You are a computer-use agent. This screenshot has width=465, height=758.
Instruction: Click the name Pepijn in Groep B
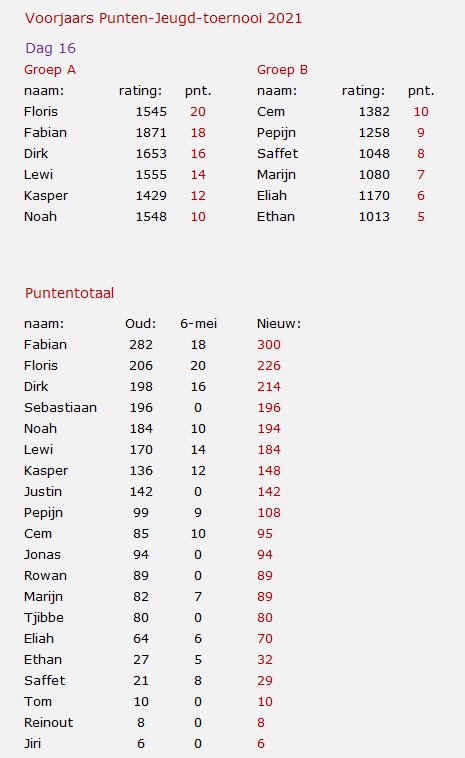coord(276,133)
